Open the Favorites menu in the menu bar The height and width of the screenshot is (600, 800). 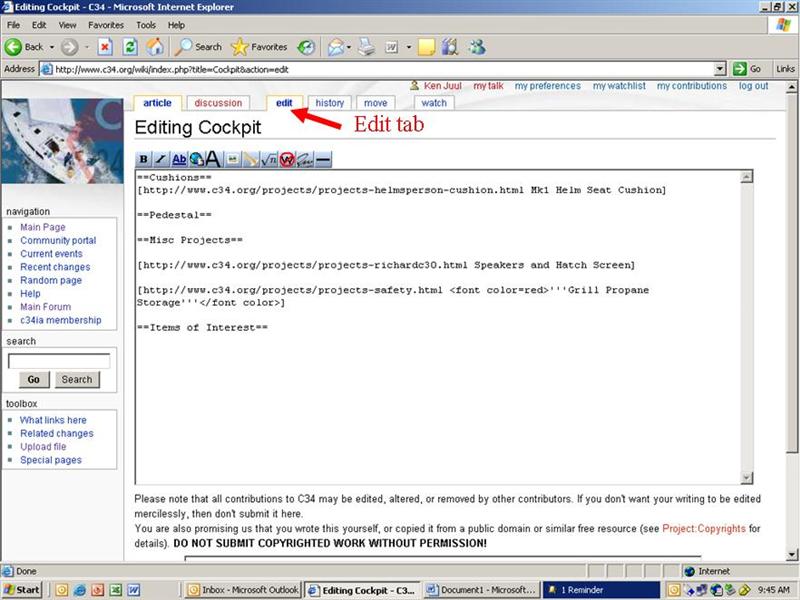[x=106, y=24]
